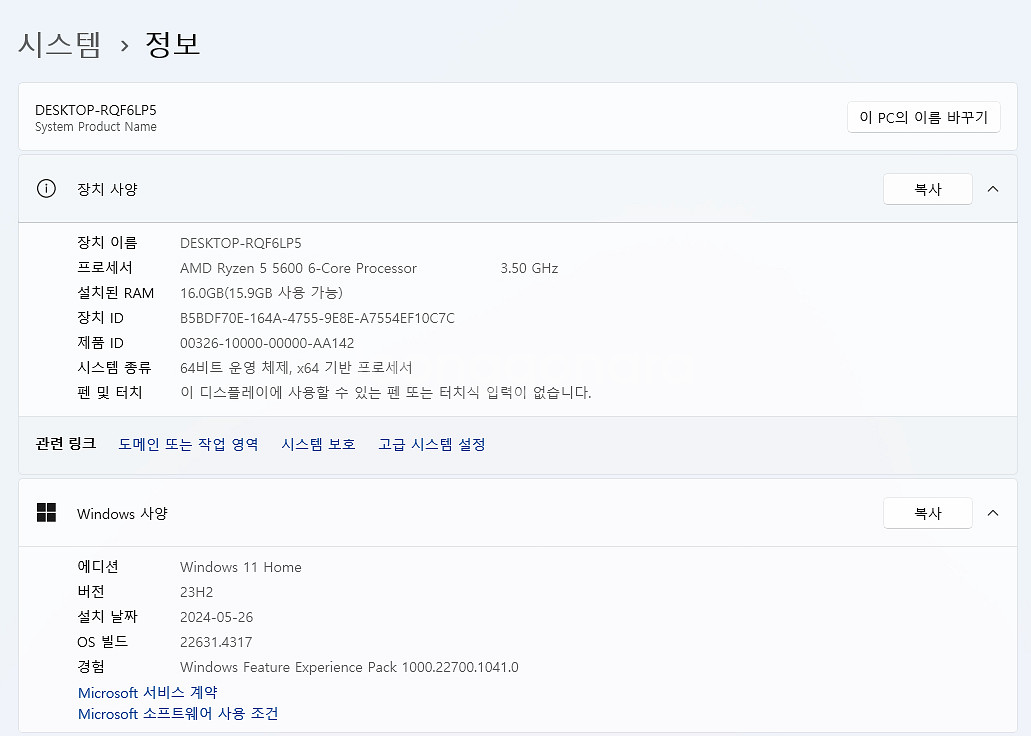Open the 시스템 보호 link
The width and height of the screenshot is (1031, 736).
(318, 444)
